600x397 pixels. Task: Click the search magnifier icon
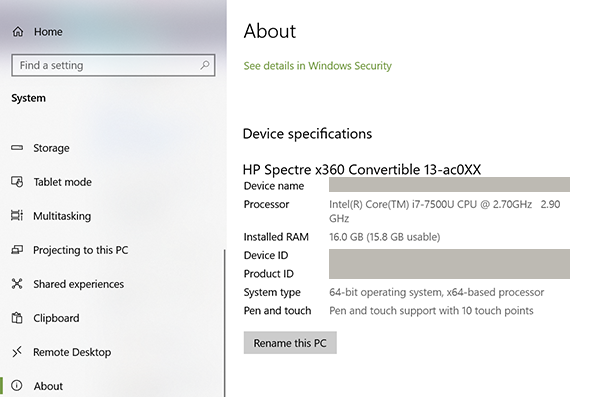point(205,65)
